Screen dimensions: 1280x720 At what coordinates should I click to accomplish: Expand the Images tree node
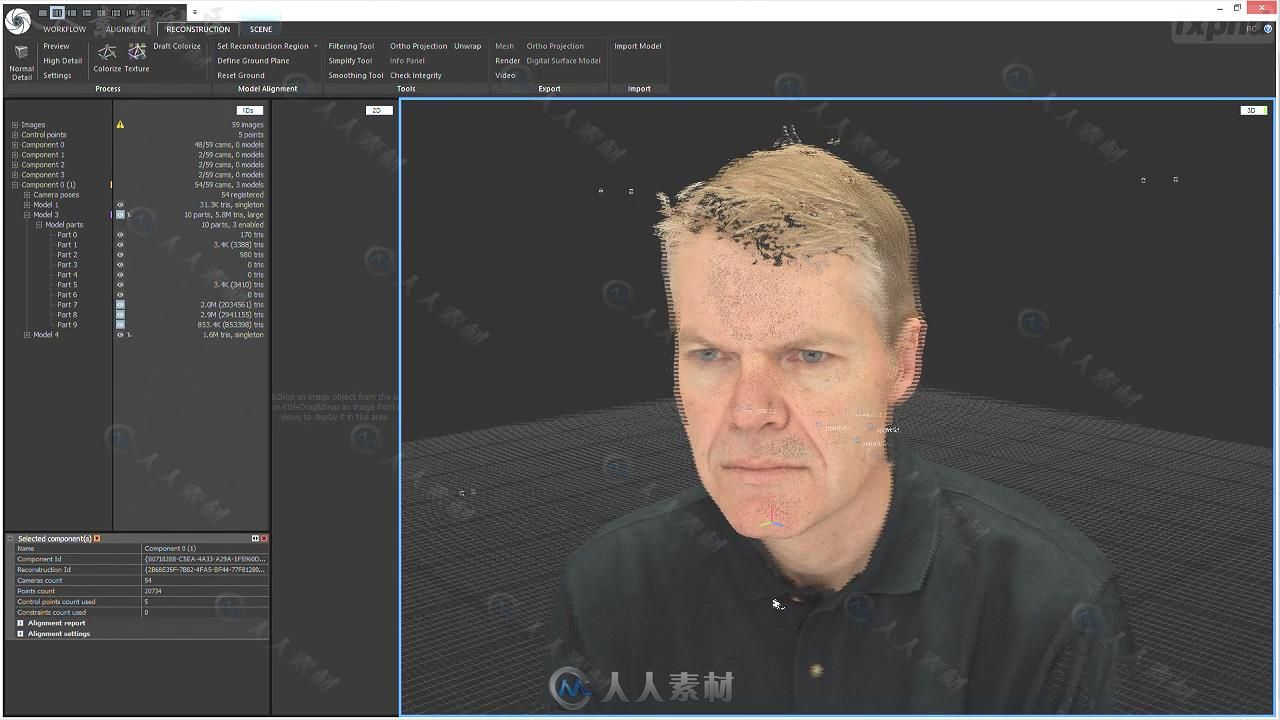15,125
